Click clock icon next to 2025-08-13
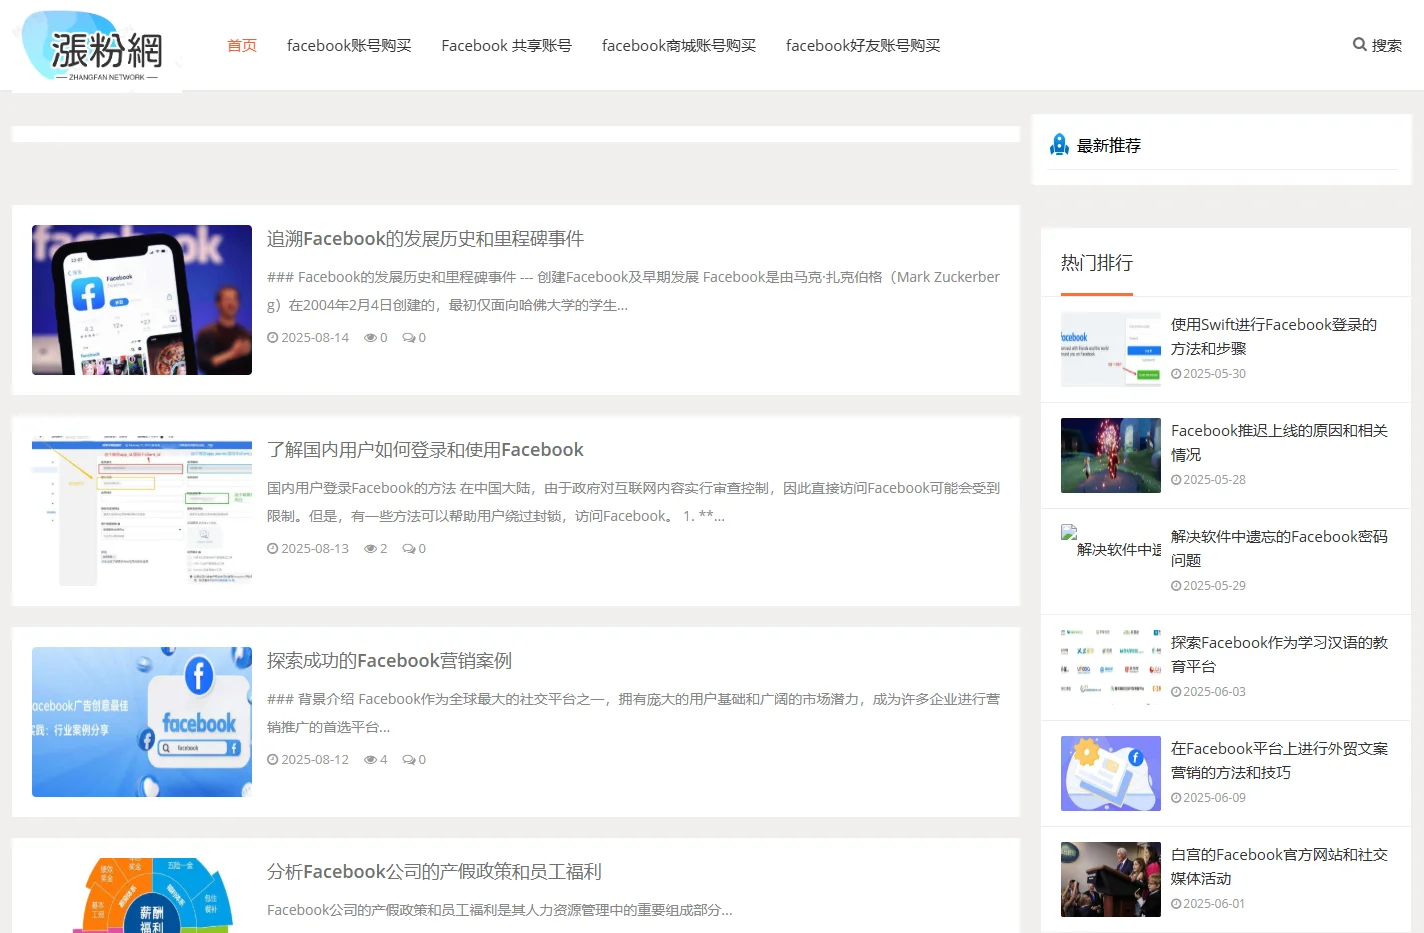Image resolution: width=1424 pixels, height=933 pixels. [x=272, y=549]
